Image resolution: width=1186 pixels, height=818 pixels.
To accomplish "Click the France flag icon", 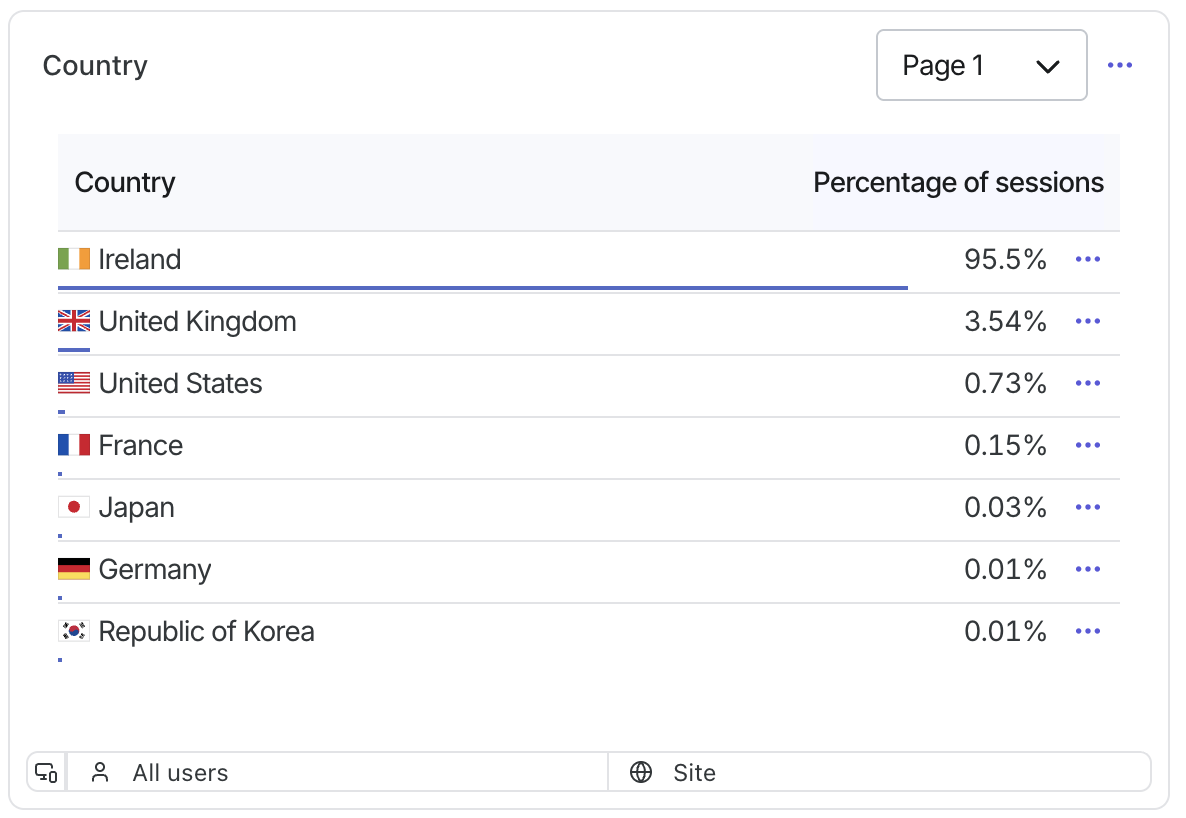I will tap(74, 445).
